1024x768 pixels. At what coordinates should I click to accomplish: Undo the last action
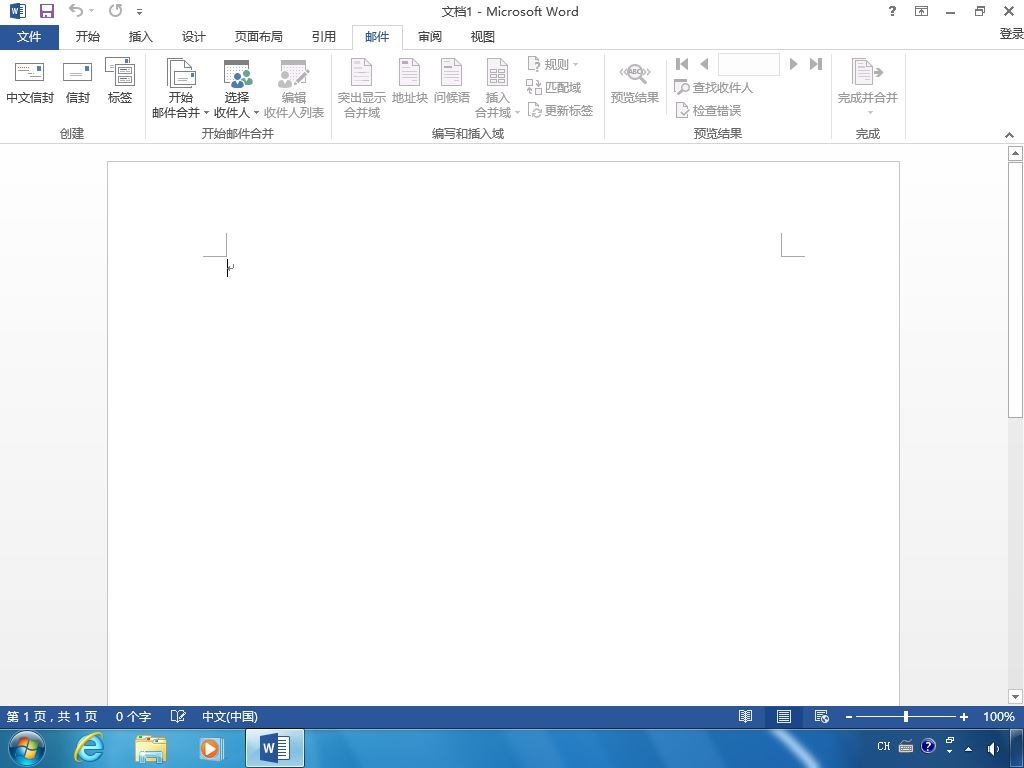[x=76, y=11]
